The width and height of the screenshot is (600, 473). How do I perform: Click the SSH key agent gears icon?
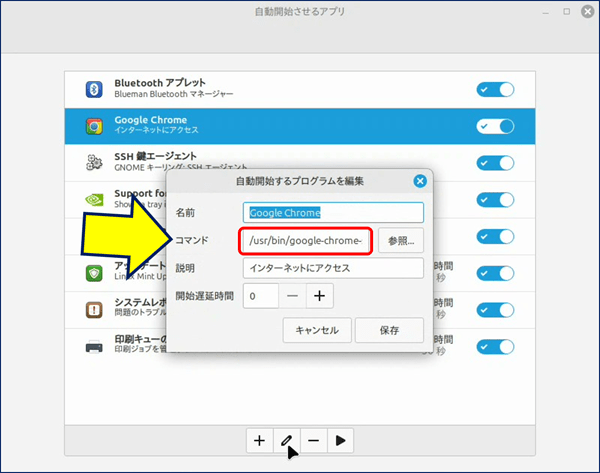point(94,163)
